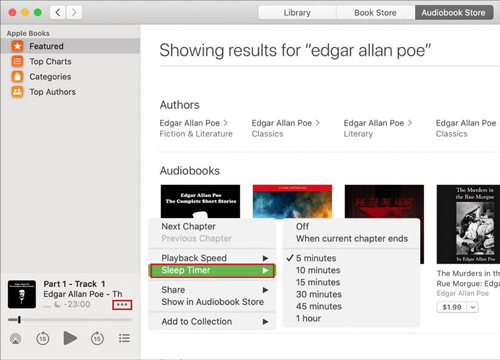Set sleep timer to 30 minutes
Image resolution: width=500 pixels, height=360 pixels.
[351, 294]
